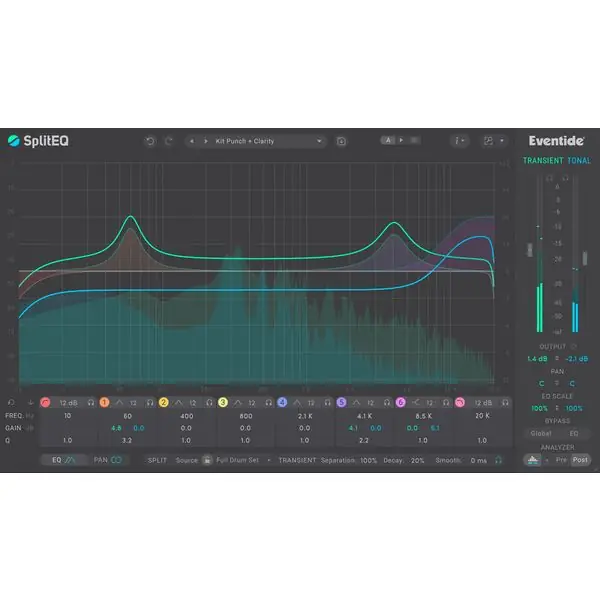The height and width of the screenshot is (600, 600).
Task: Click the high-pass filter band icon
Action: click(45, 403)
